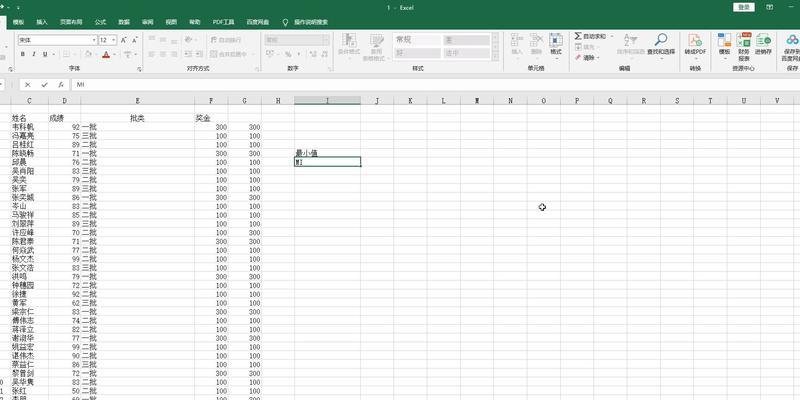Viewport: 800px width, 400px height.
Task: Open 财务报表 button
Action: point(744,47)
